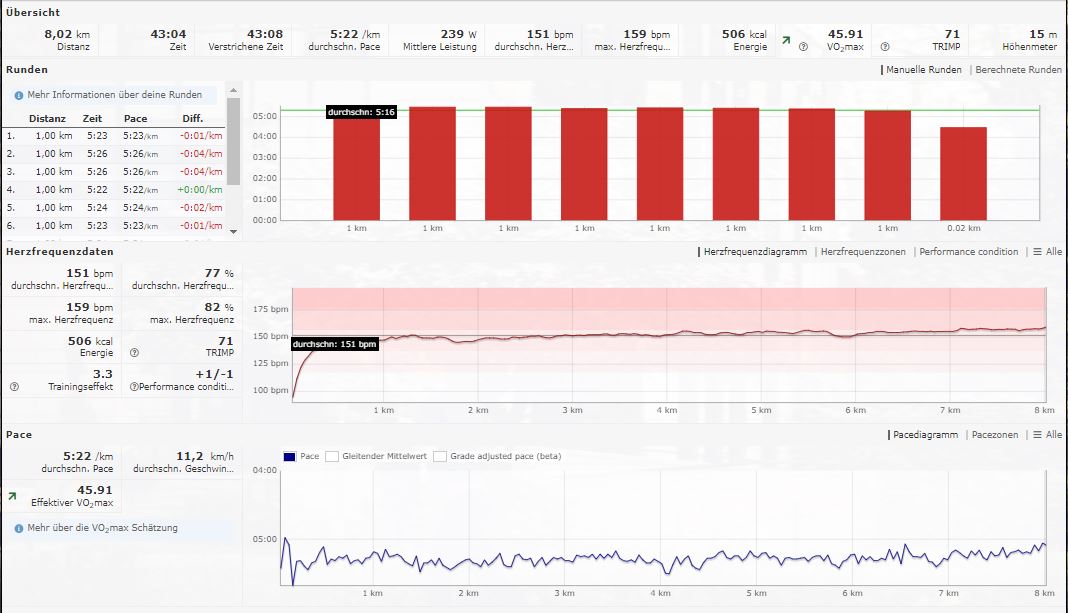Click the help icon beside TRIMP in Herzfrequenzdaten

tap(135, 352)
